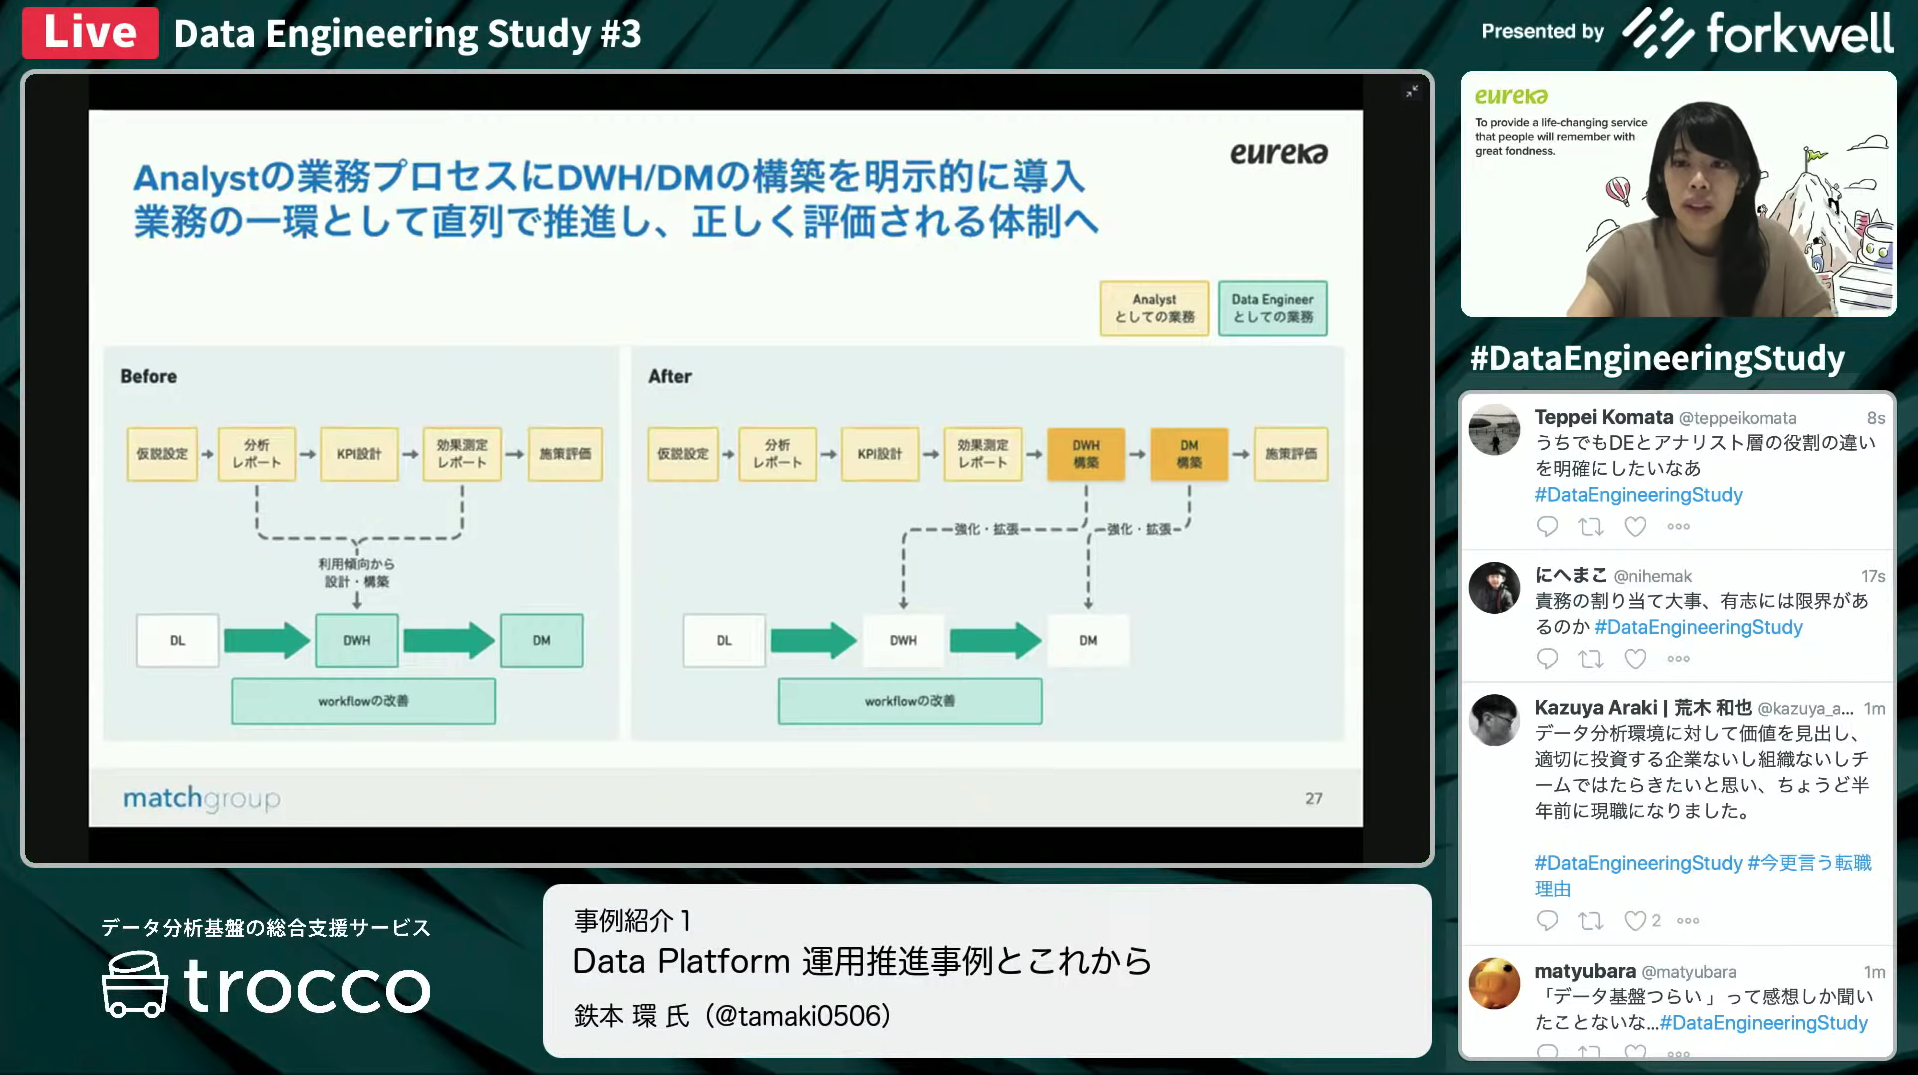Viewport: 1918px width, 1075px height.
Task: Click the '利用傾向から設計・構築' annotation text
Action: (x=357, y=572)
